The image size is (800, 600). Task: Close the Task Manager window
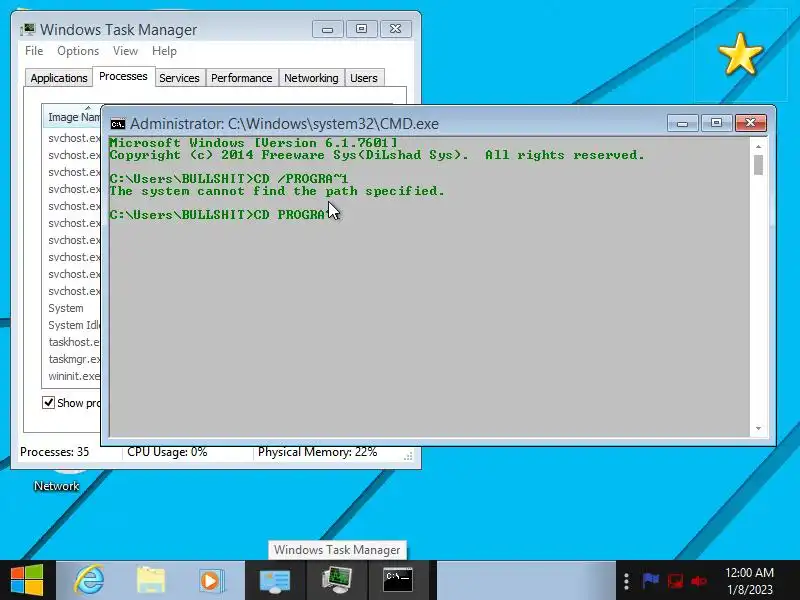click(x=395, y=29)
